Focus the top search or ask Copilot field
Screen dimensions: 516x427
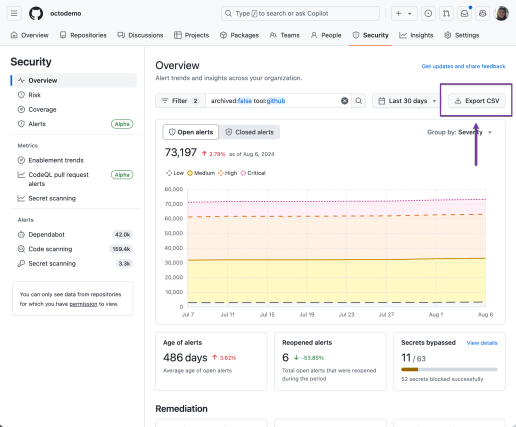(300, 14)
